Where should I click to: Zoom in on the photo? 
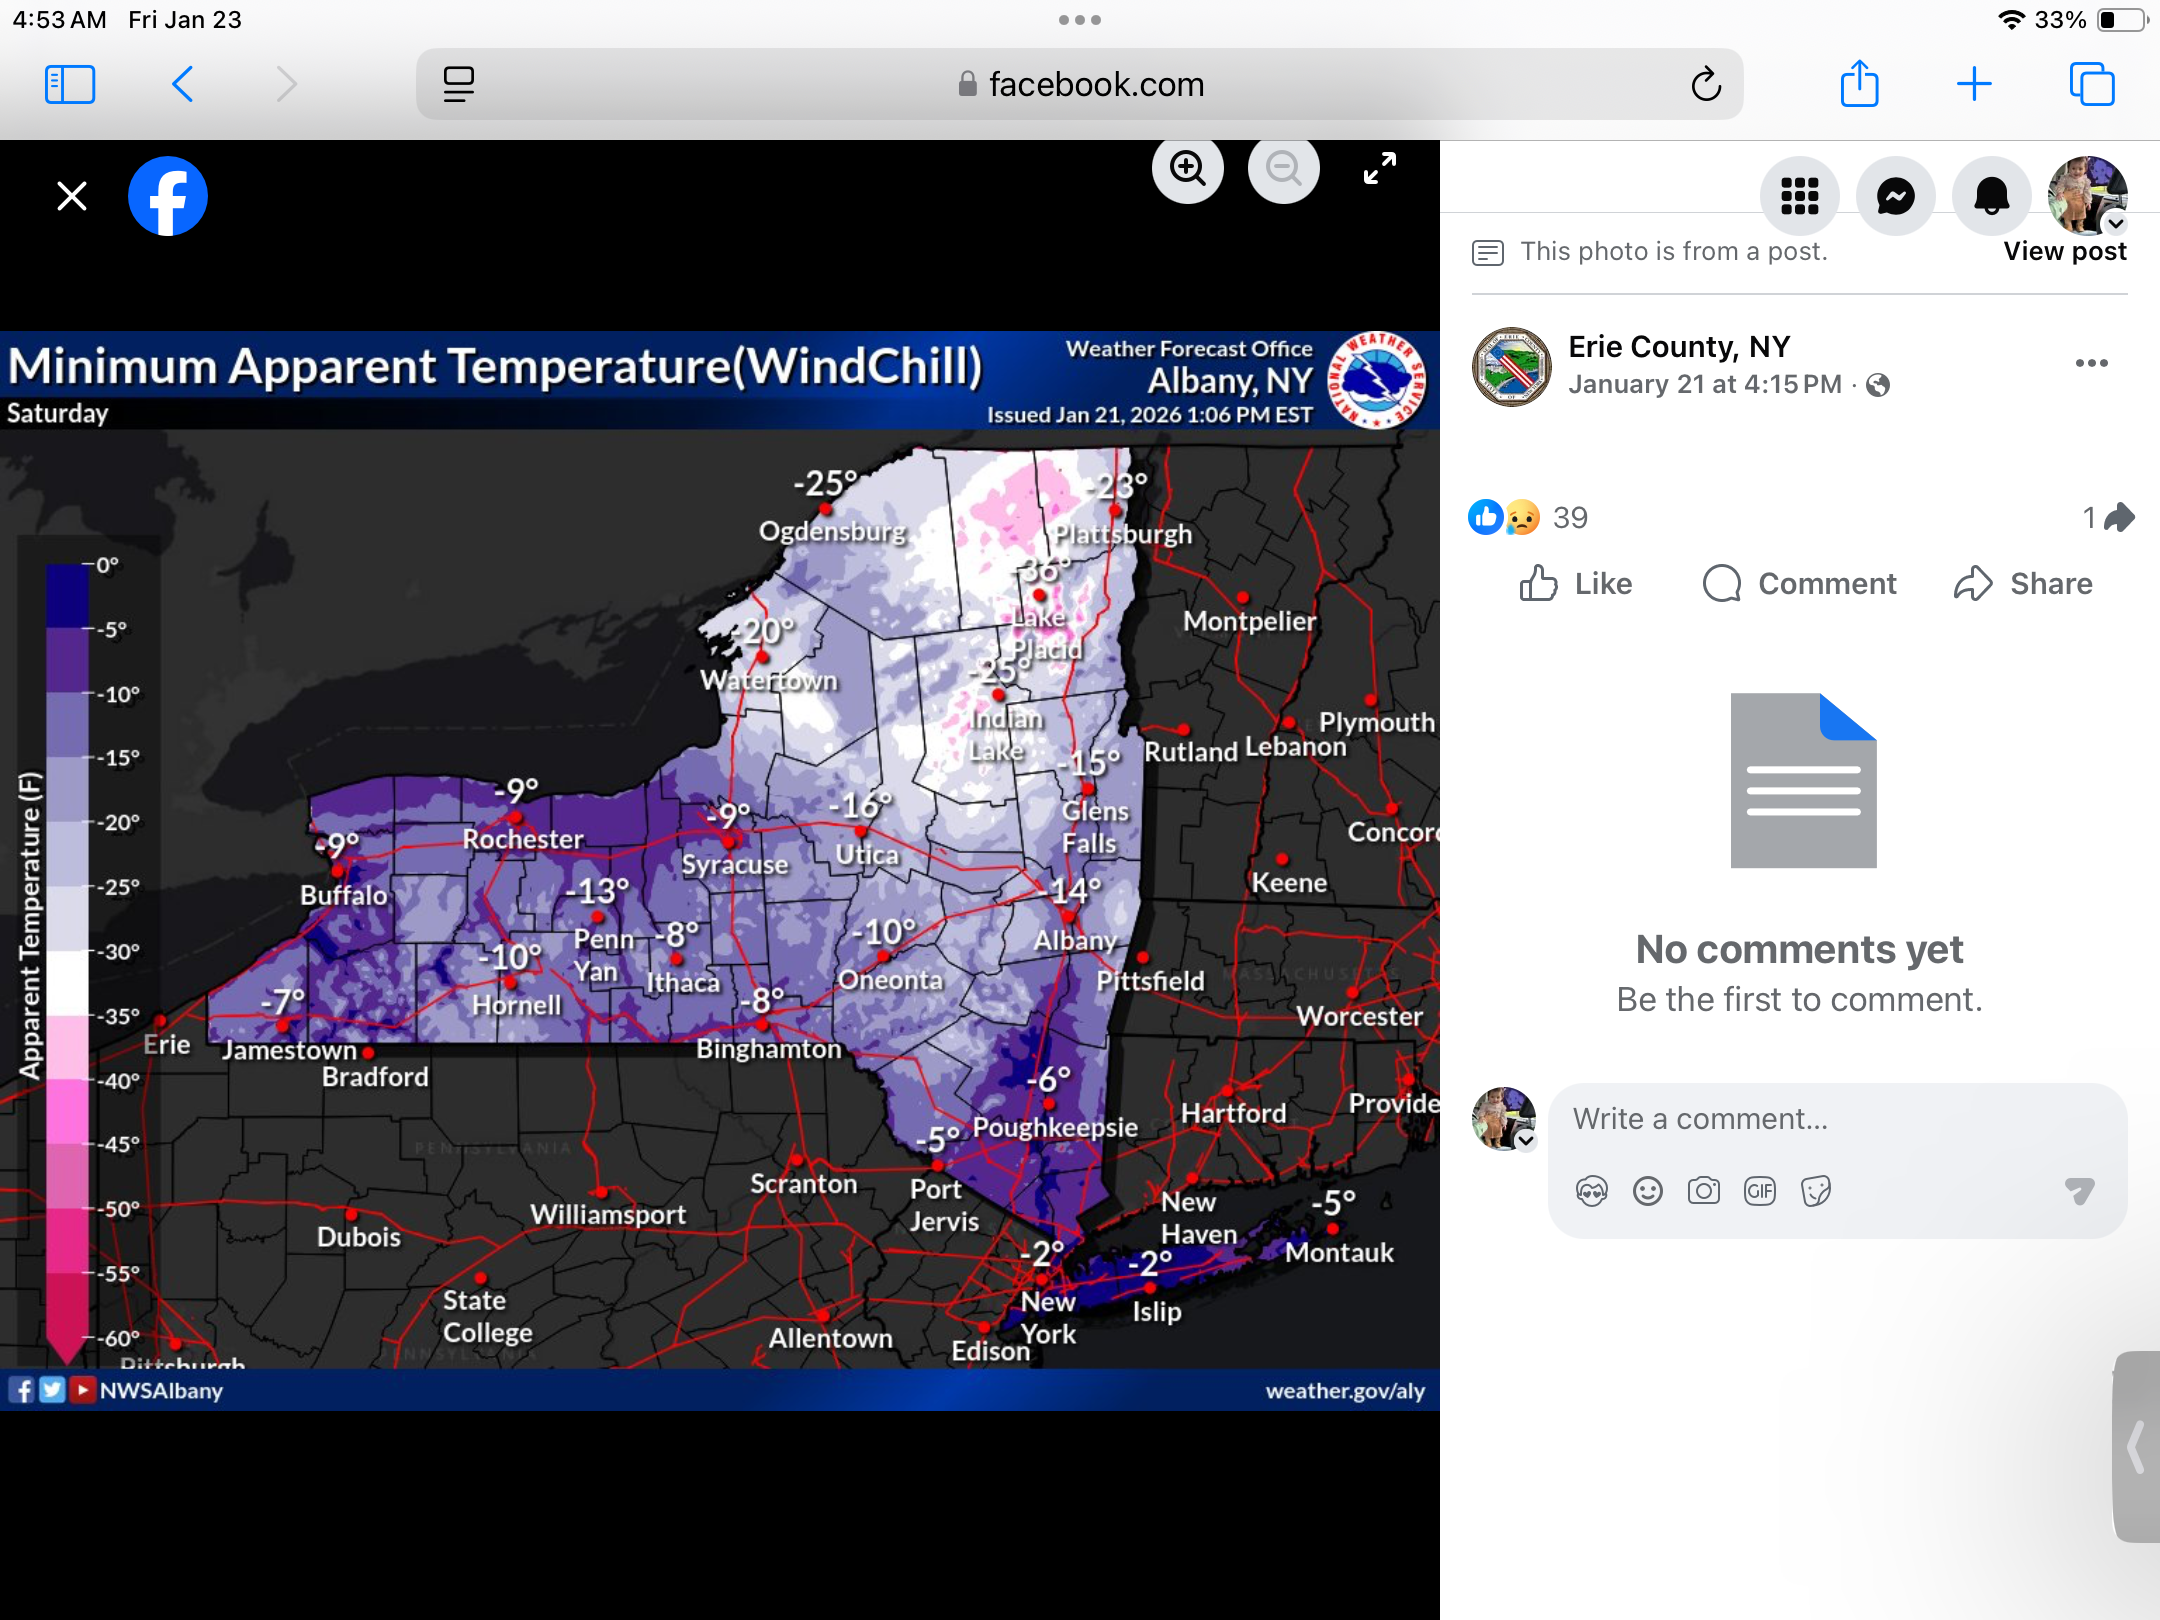[1187, 168]
